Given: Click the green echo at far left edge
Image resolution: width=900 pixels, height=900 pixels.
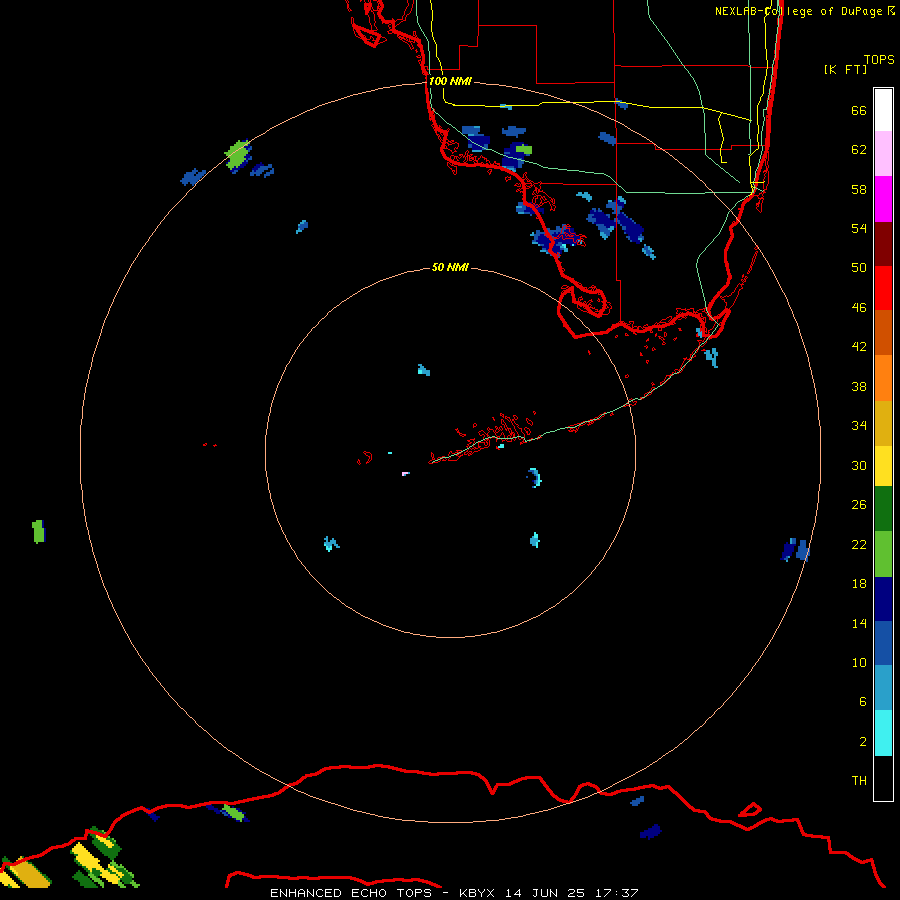Looking at the screenshot, I should click(x=38, y=532).
